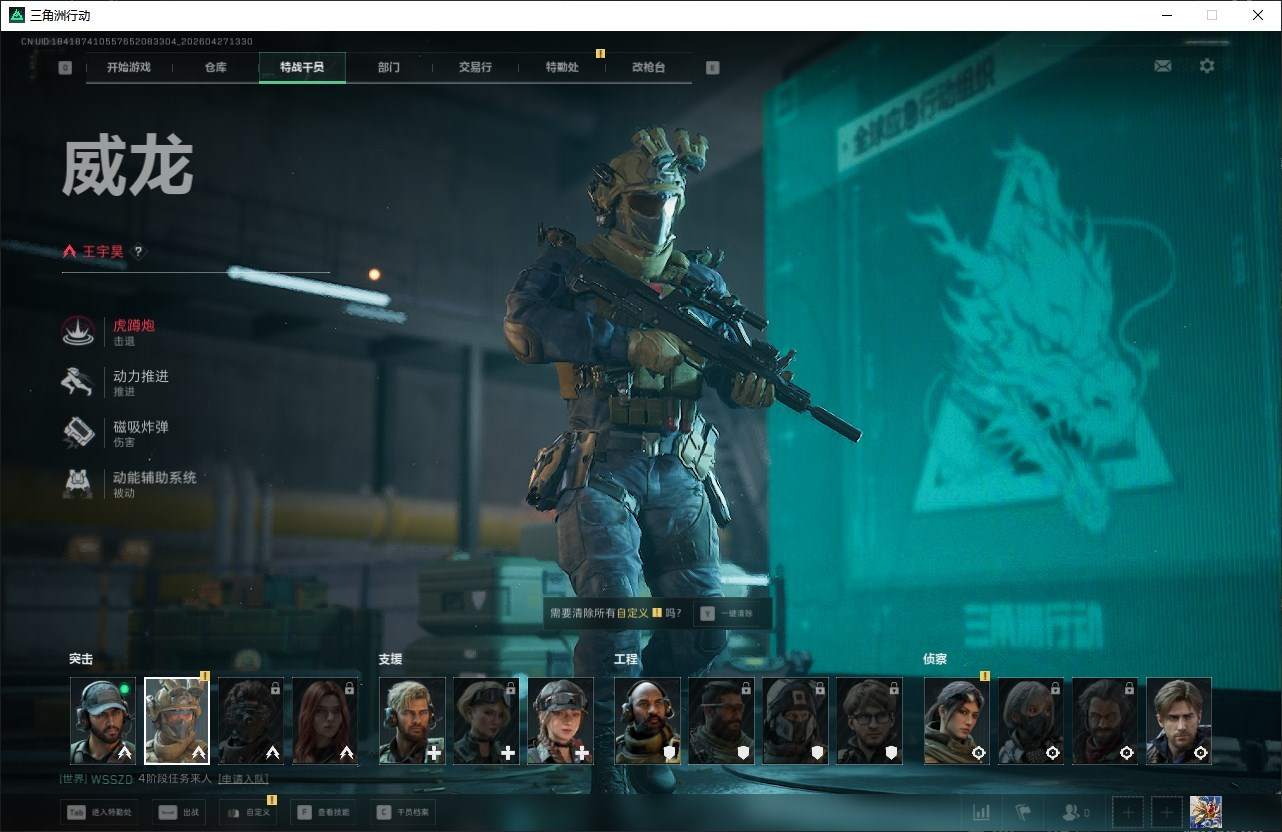Select the locked red-haired 突击 operator
Screen dimensions: 1282x832
[325, 721]
